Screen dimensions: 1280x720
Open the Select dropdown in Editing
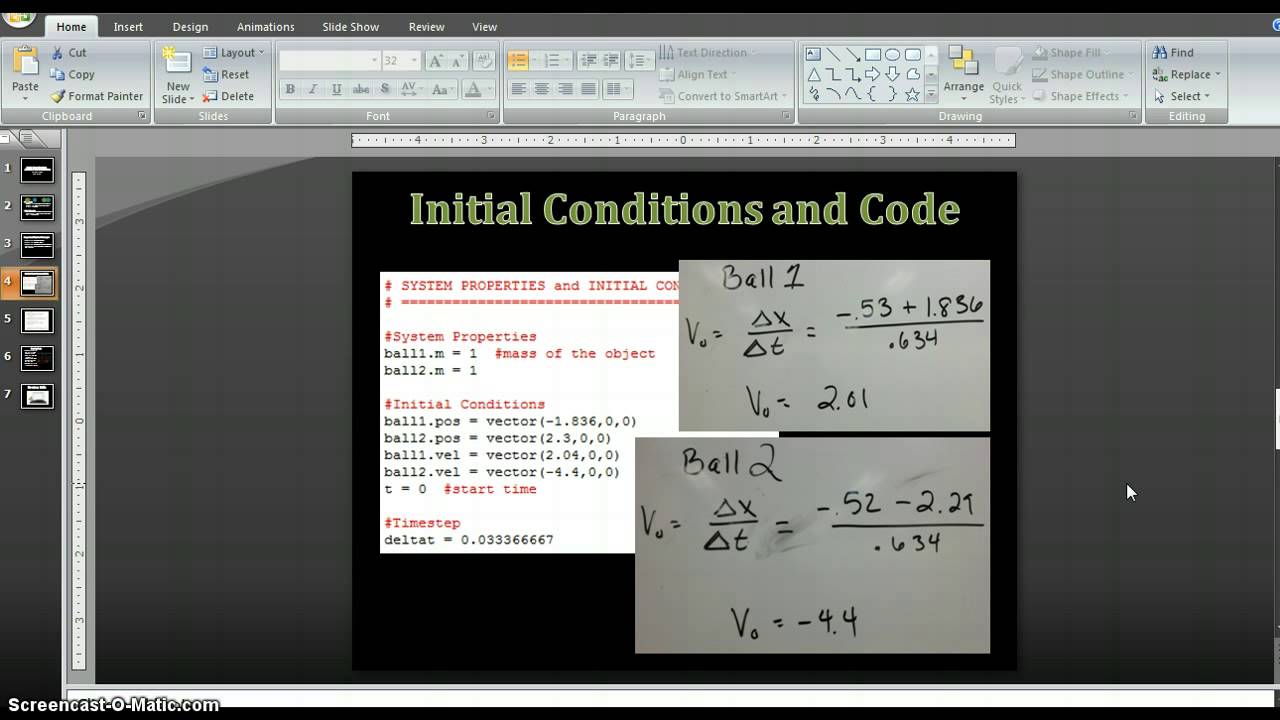pos(1183,96)
